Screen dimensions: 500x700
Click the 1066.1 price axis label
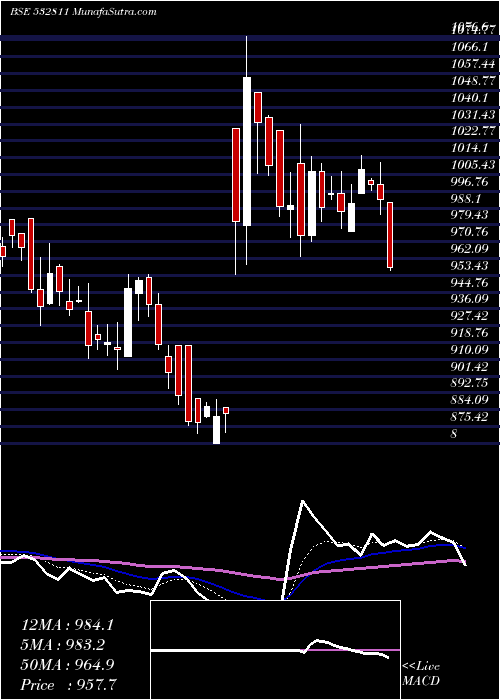[x=467, y=46]
